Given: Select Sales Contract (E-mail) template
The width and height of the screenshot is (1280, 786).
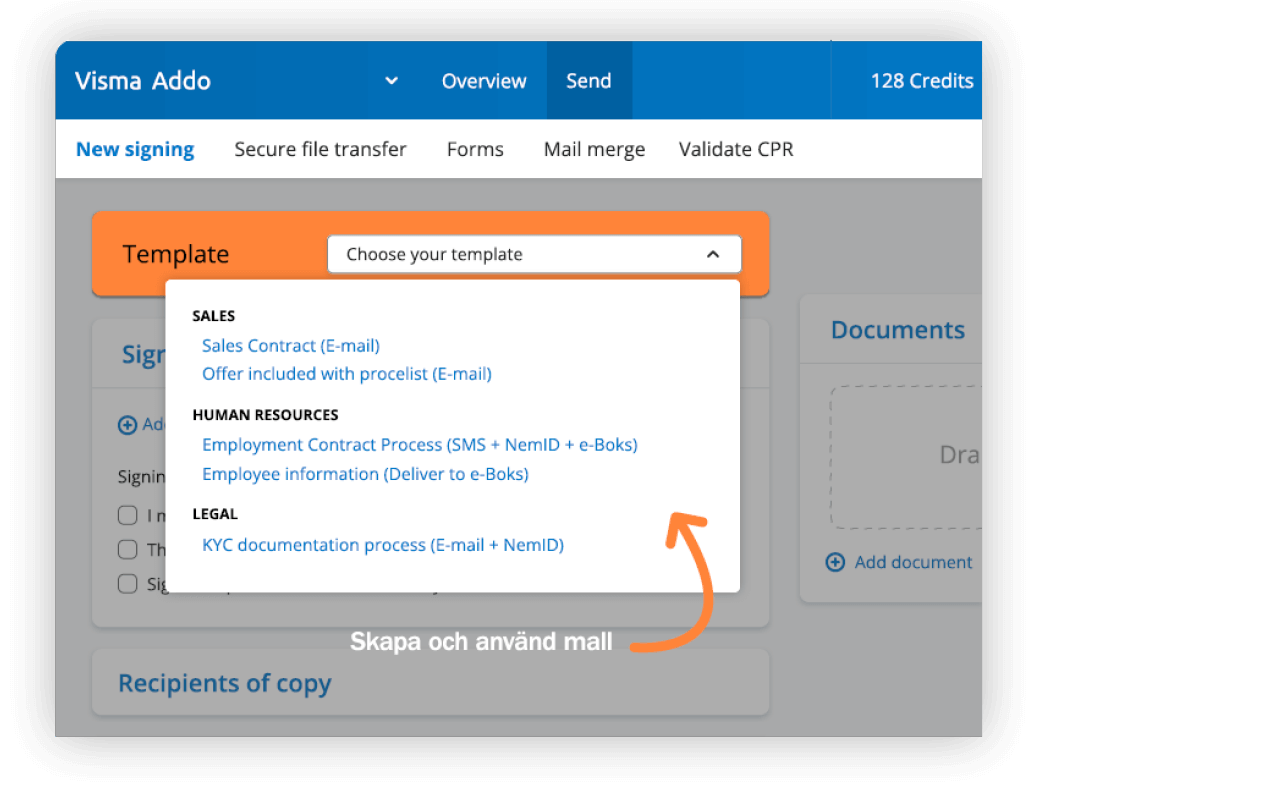Looking at the screenshot, I should 291,346.
